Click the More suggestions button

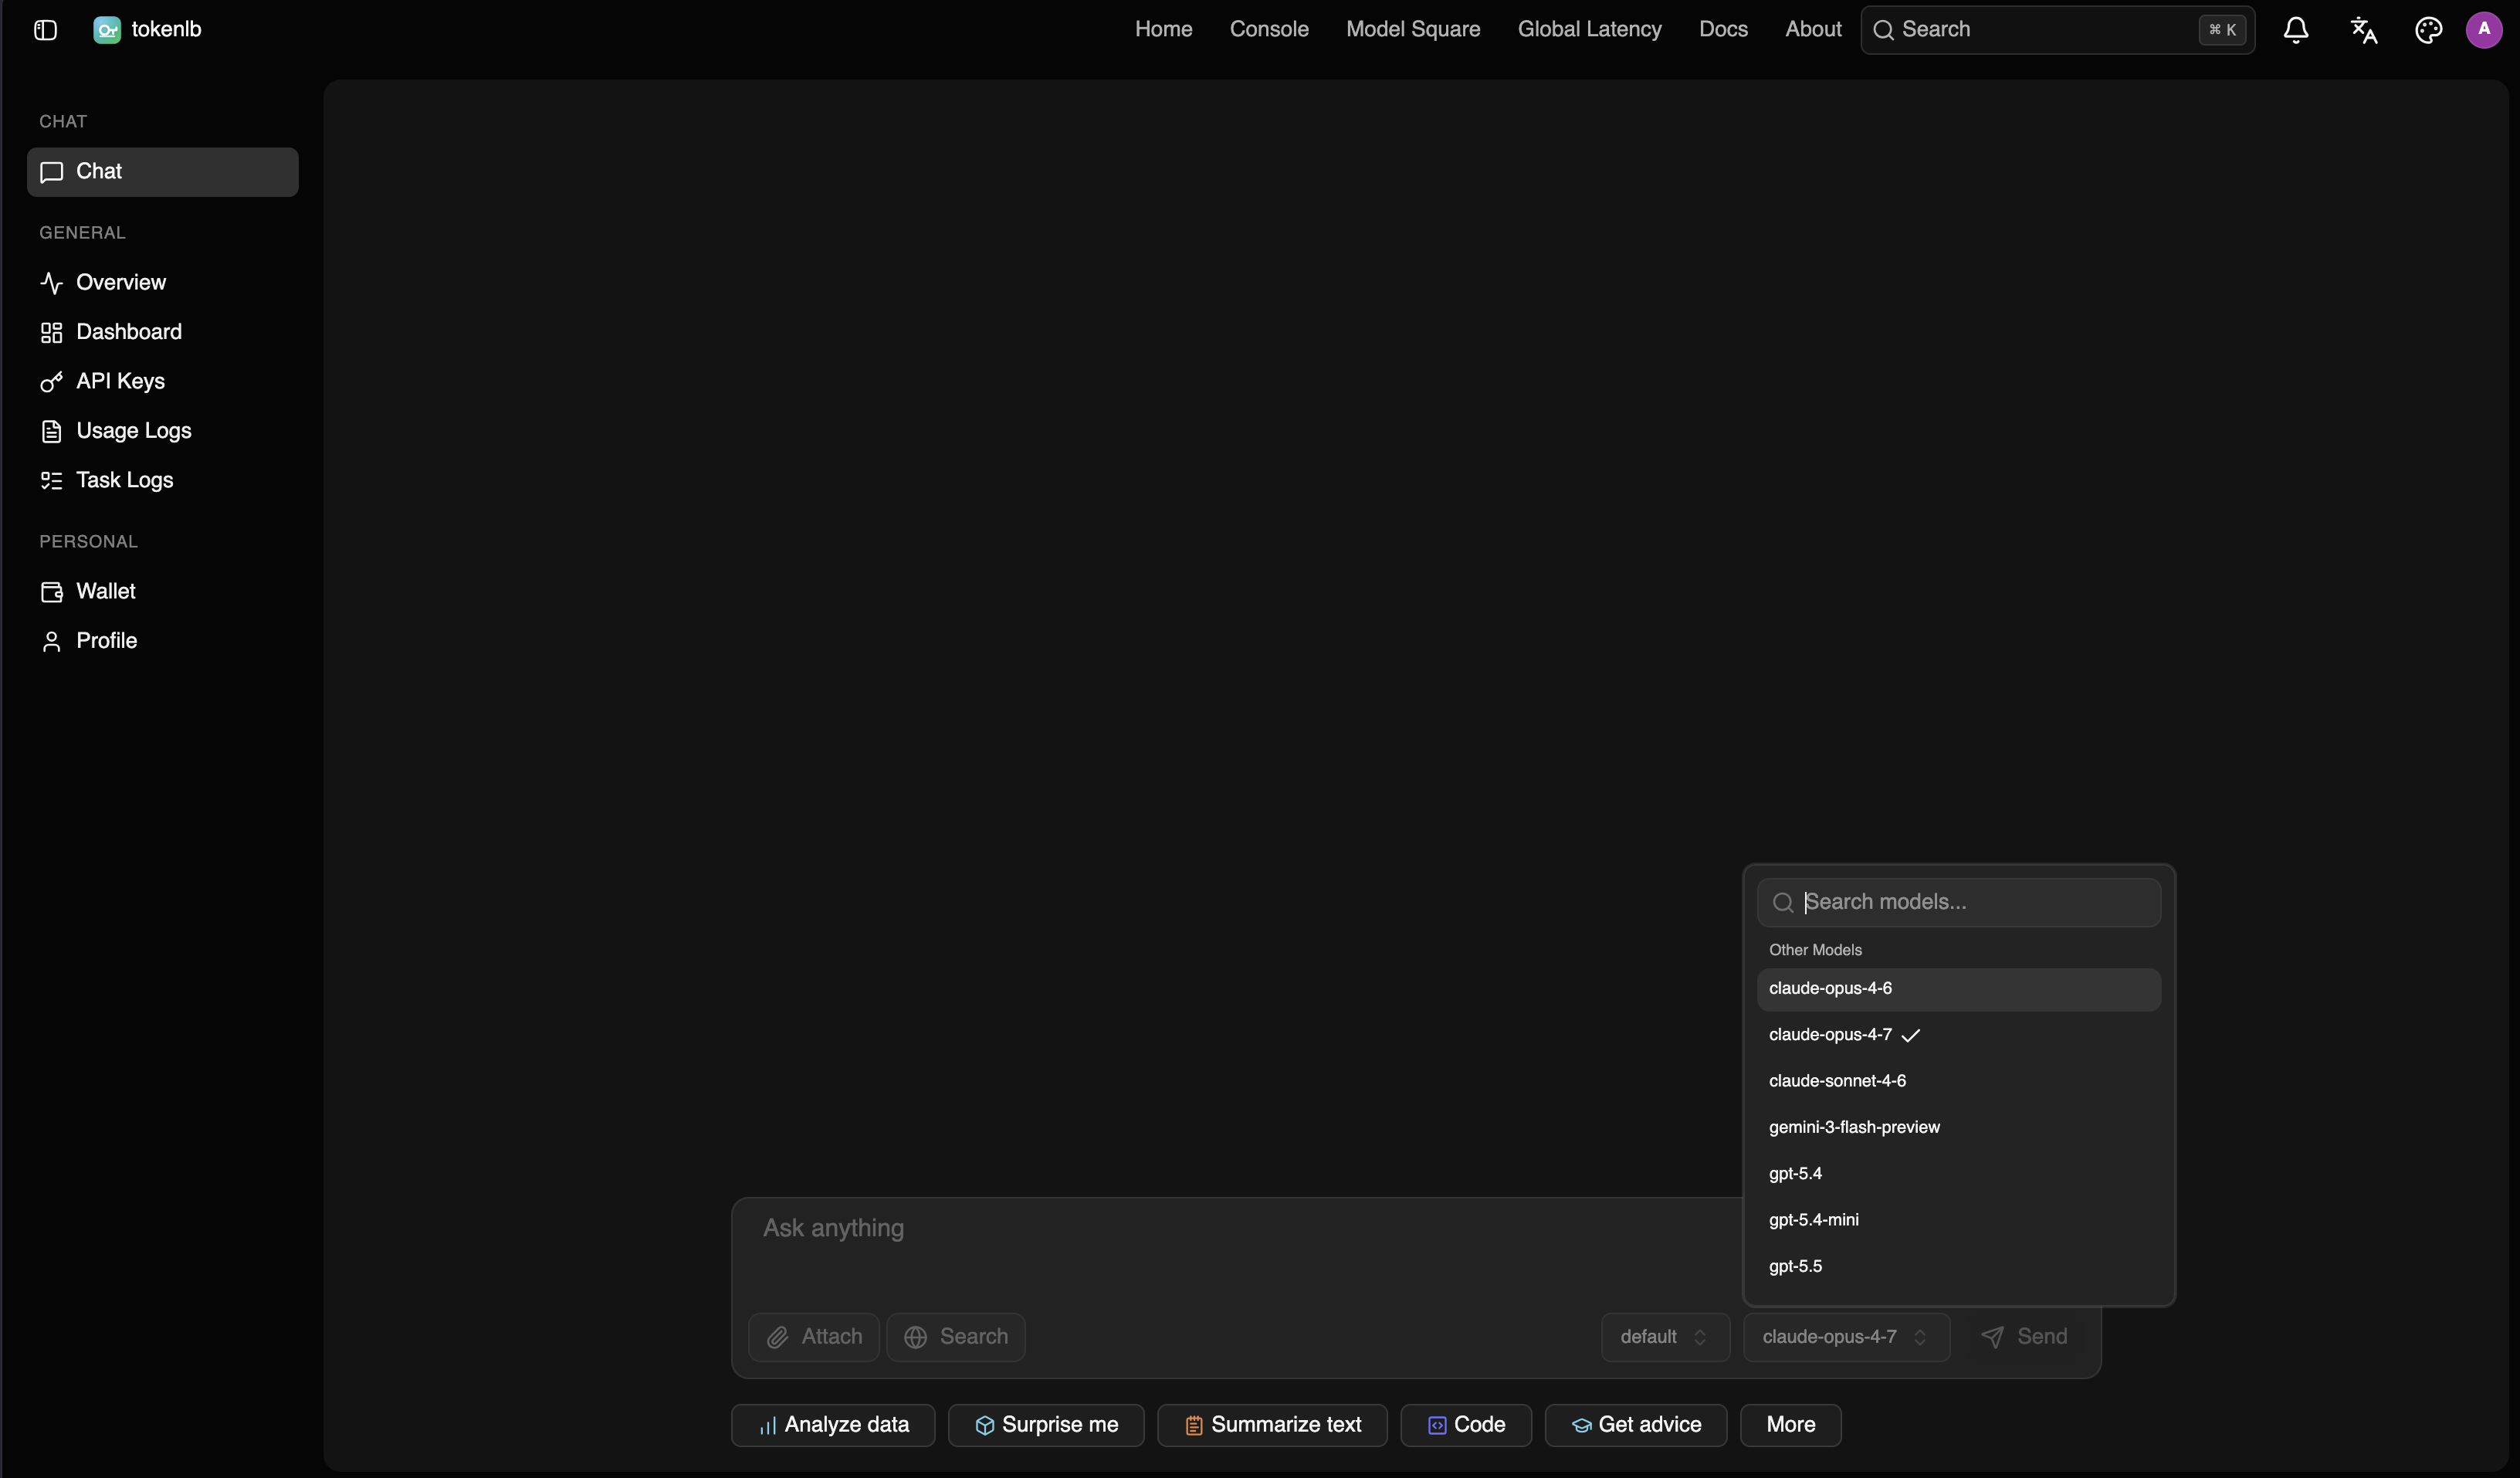(1791, 1425)
